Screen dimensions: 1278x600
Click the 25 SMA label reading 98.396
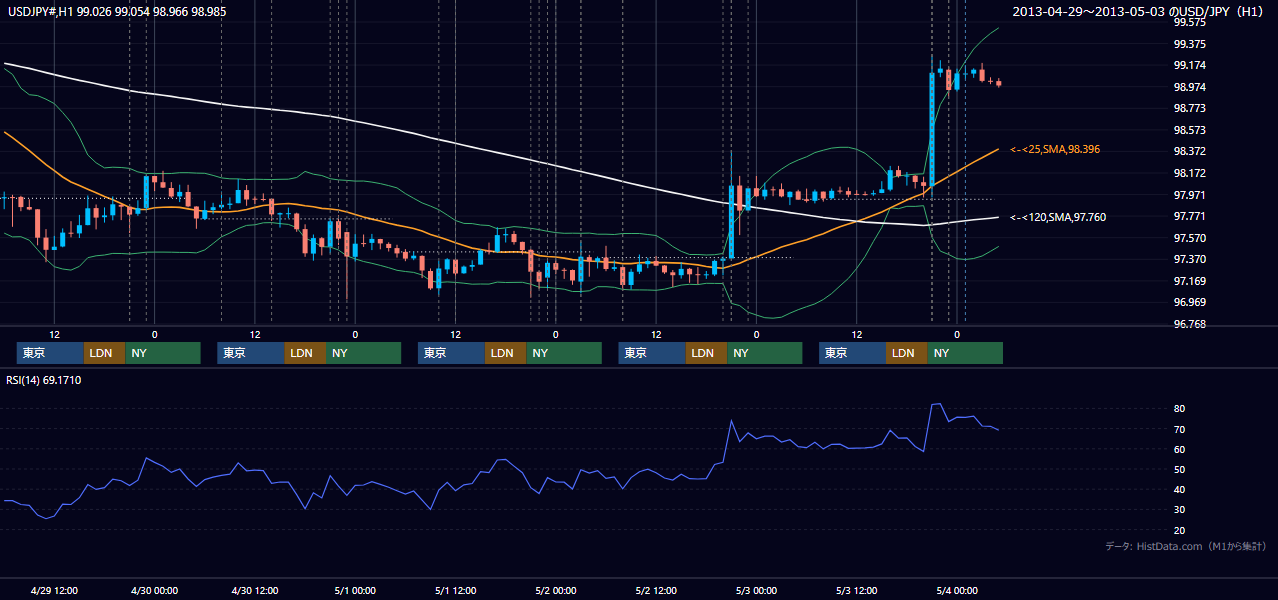tap(1056, 149)
